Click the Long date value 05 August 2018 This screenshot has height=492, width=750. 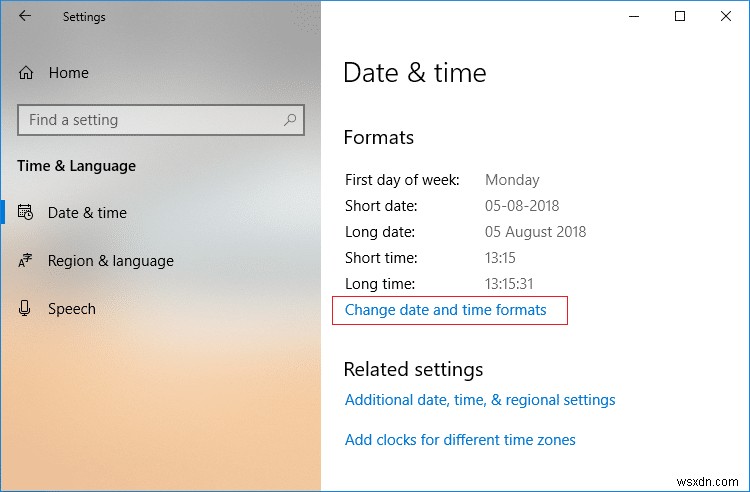pos(535,232)
